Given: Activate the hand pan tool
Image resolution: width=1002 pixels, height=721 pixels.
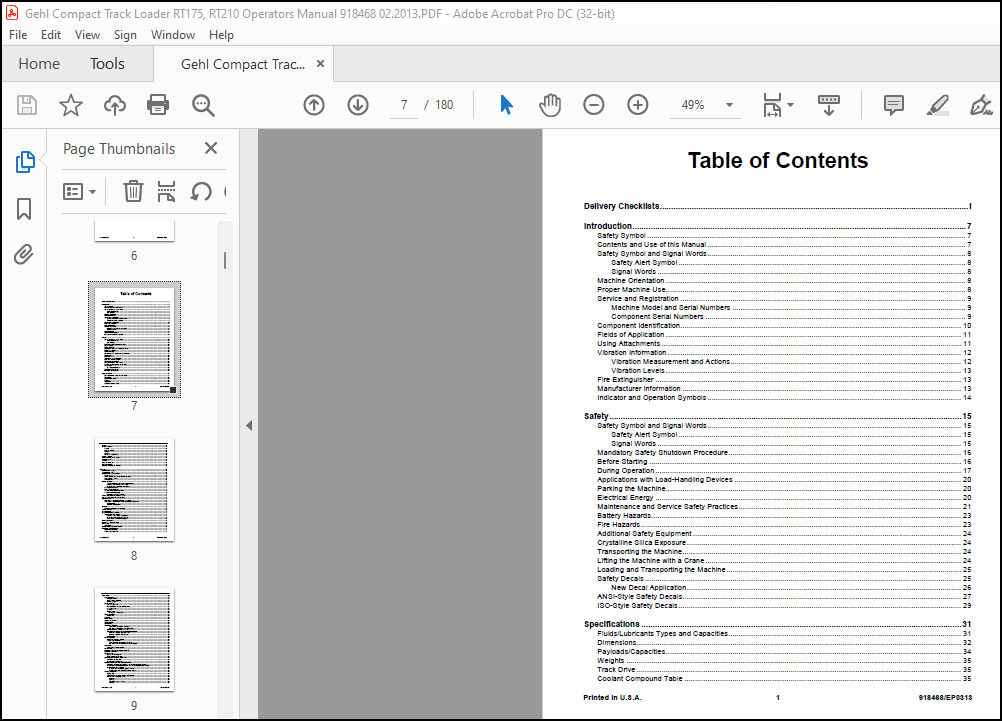Looking at the screenshot, I should click(x=550, y=105).
